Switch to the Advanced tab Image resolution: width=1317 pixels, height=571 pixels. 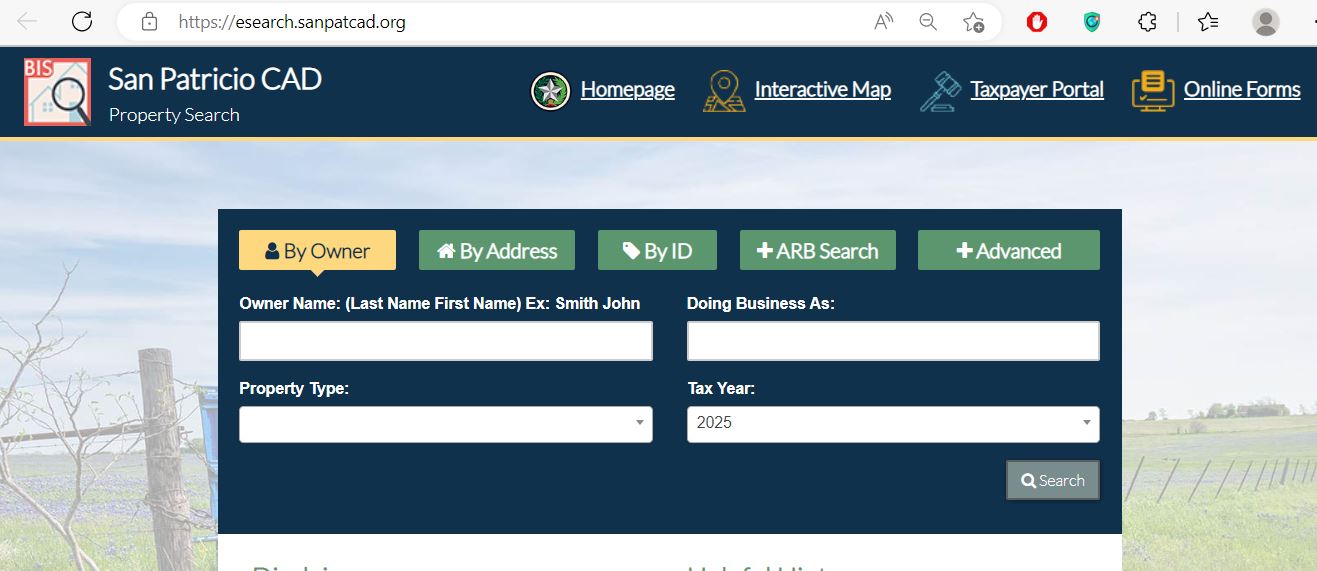1009,250
